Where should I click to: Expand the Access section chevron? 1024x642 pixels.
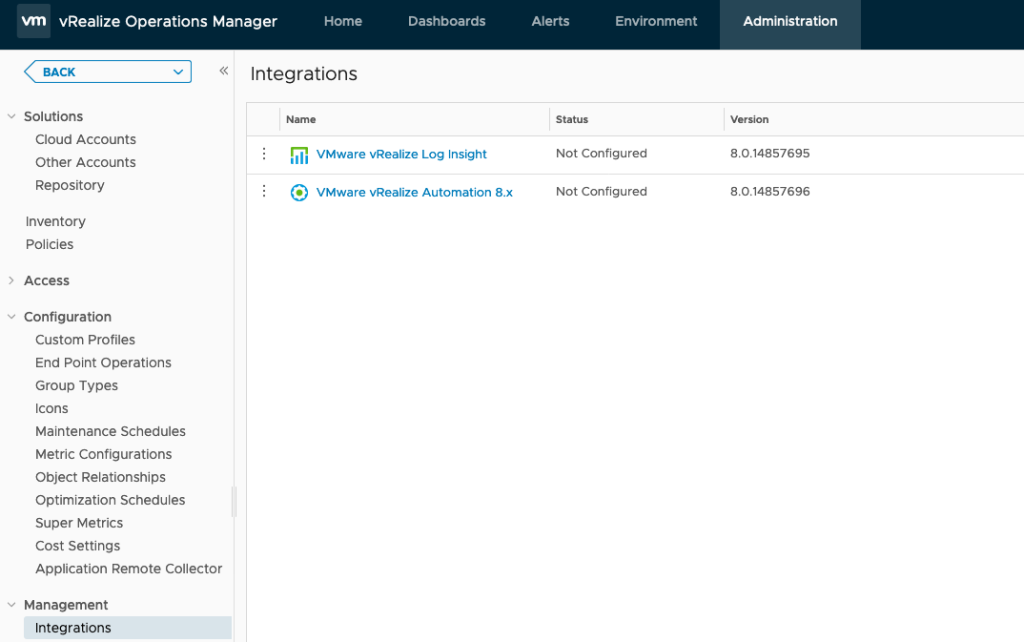pyautogui.click(x=11, y=280)
